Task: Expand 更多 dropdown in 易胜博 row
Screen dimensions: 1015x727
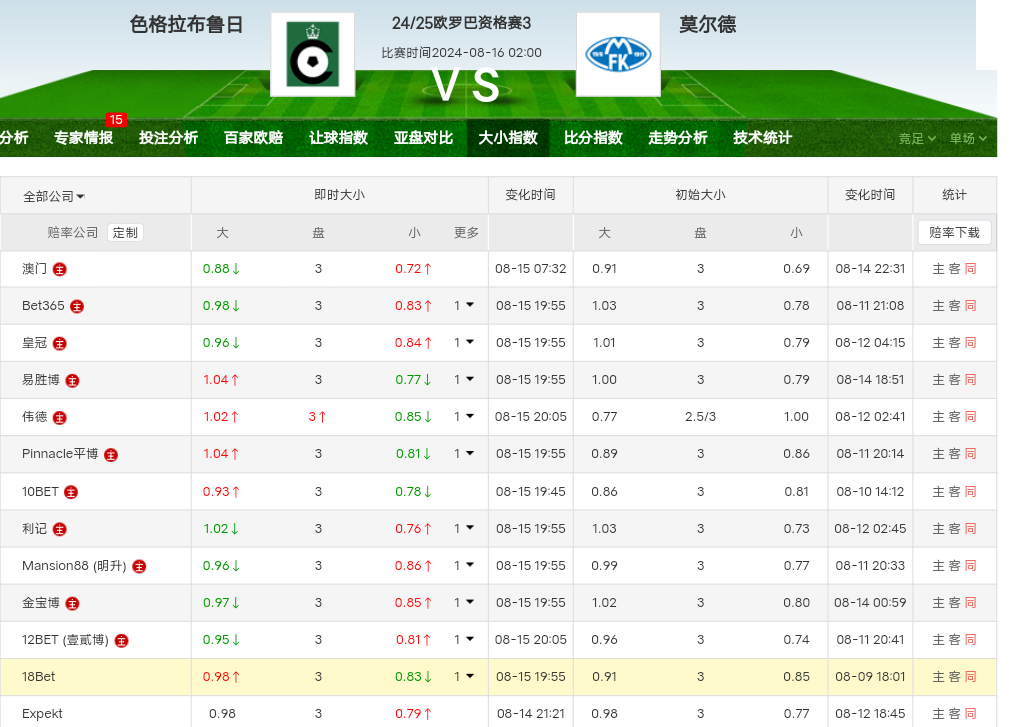Action: [x=464, y=379]
